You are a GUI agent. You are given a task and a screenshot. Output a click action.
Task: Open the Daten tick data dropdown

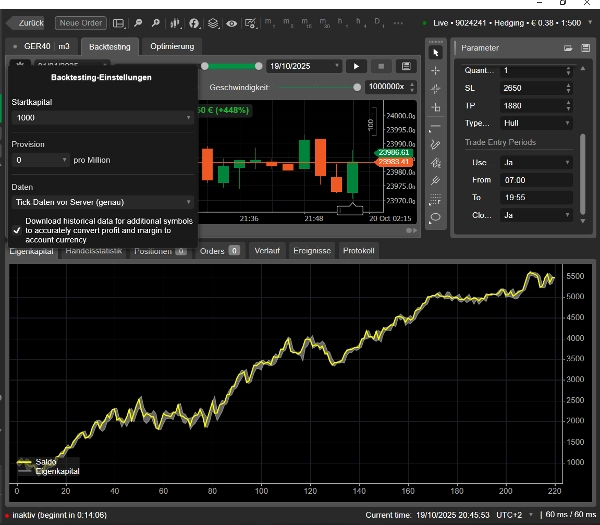click(103, 202)
